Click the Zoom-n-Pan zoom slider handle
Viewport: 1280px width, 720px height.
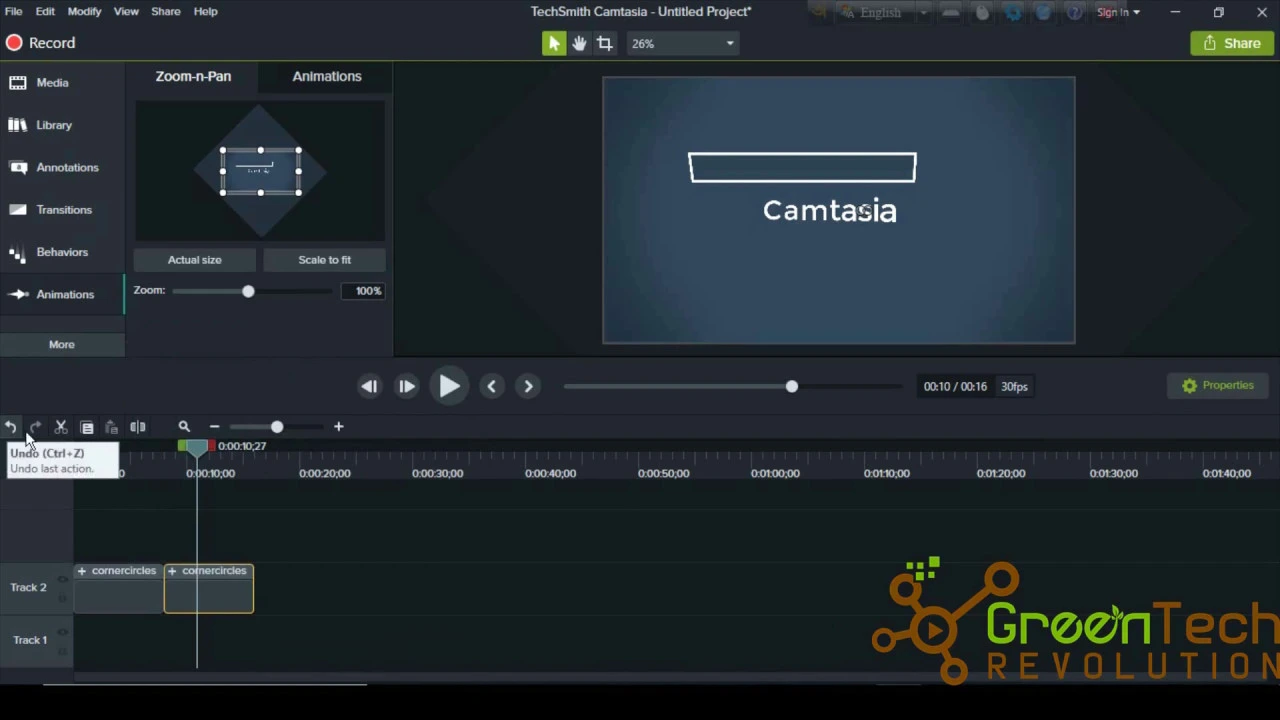[x=248, y=291]
